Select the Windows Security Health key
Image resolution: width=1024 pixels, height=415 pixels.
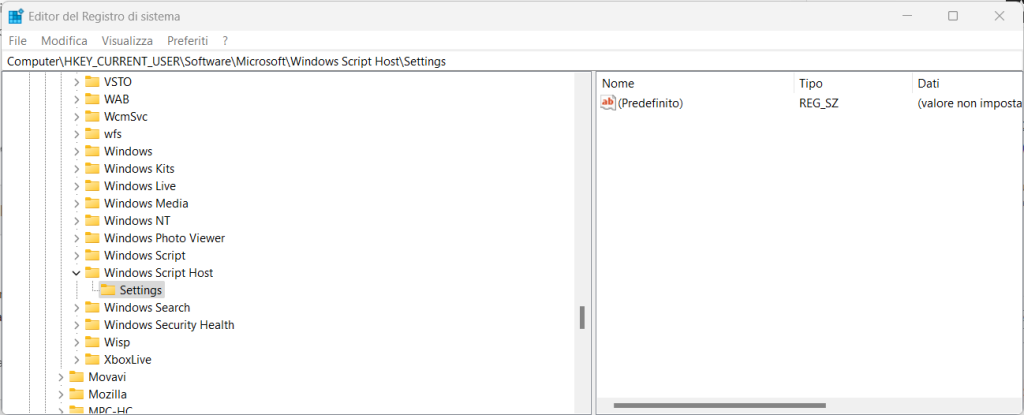168,325
